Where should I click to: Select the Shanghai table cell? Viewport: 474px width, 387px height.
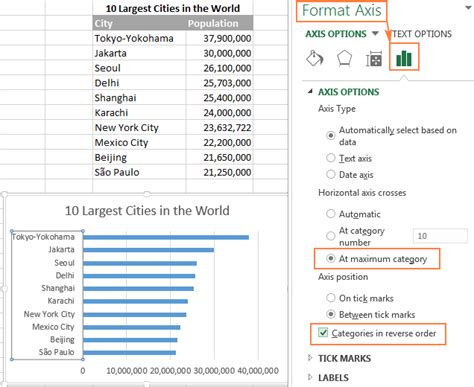139,98
